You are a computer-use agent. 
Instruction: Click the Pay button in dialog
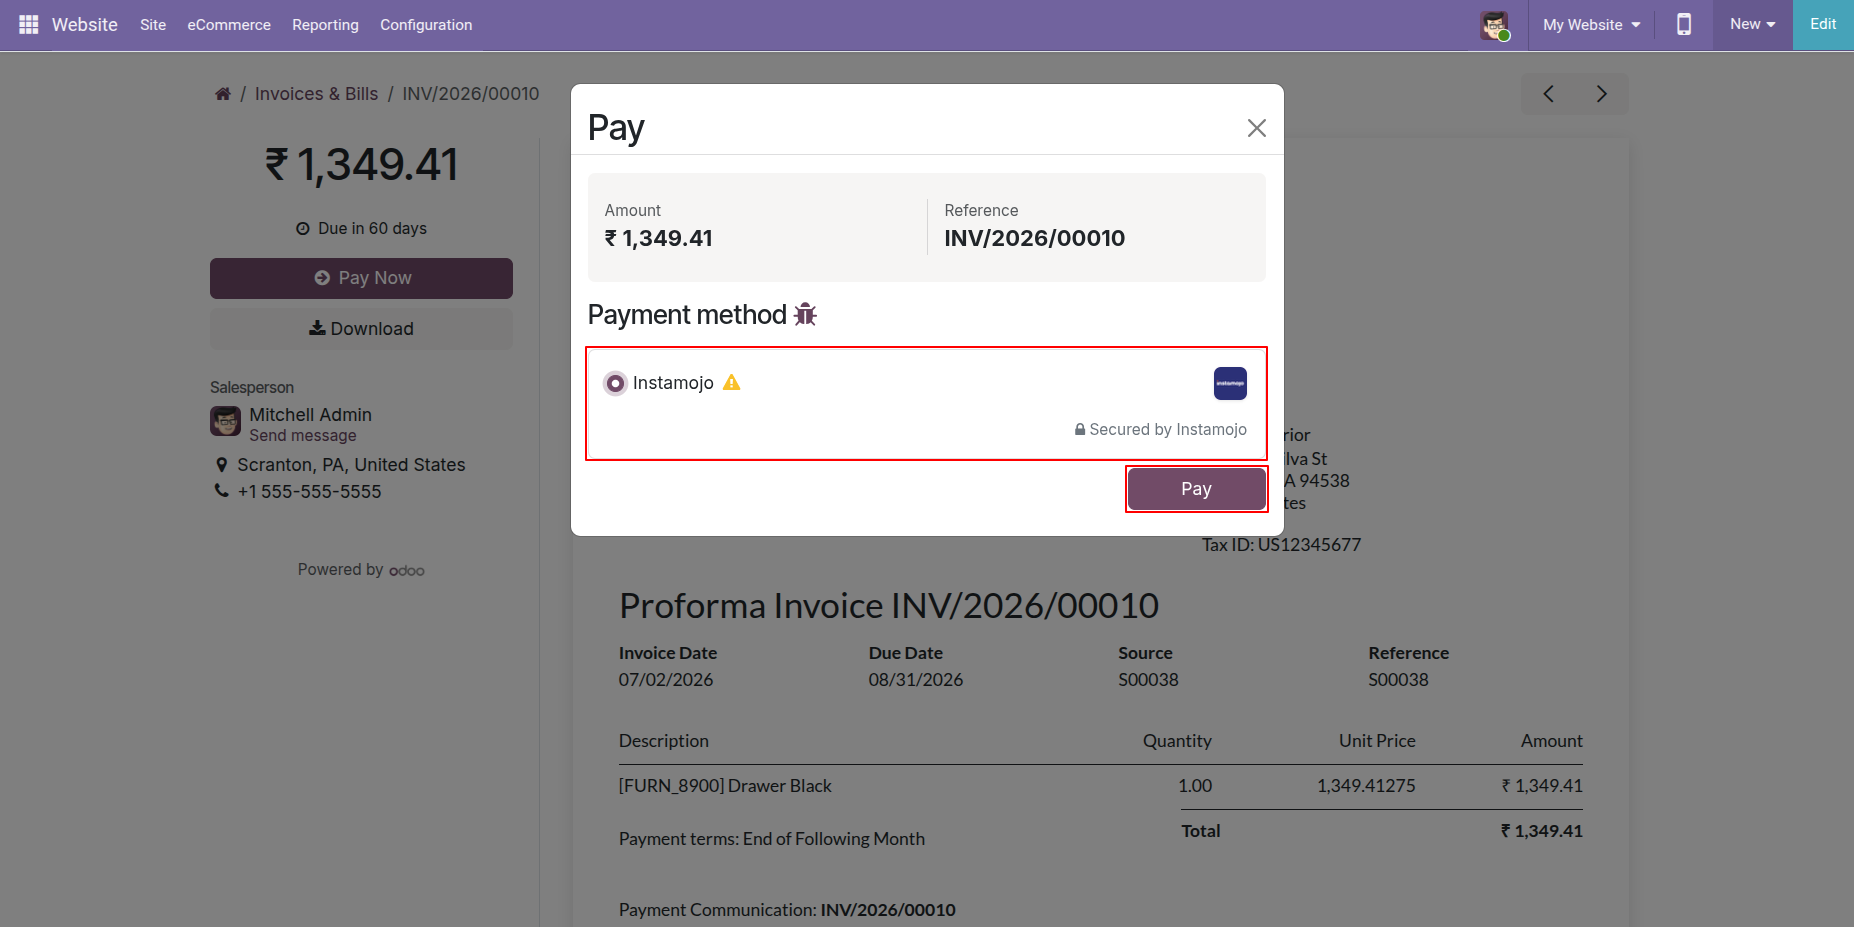pyautogui.click(x=1196, y=489)
